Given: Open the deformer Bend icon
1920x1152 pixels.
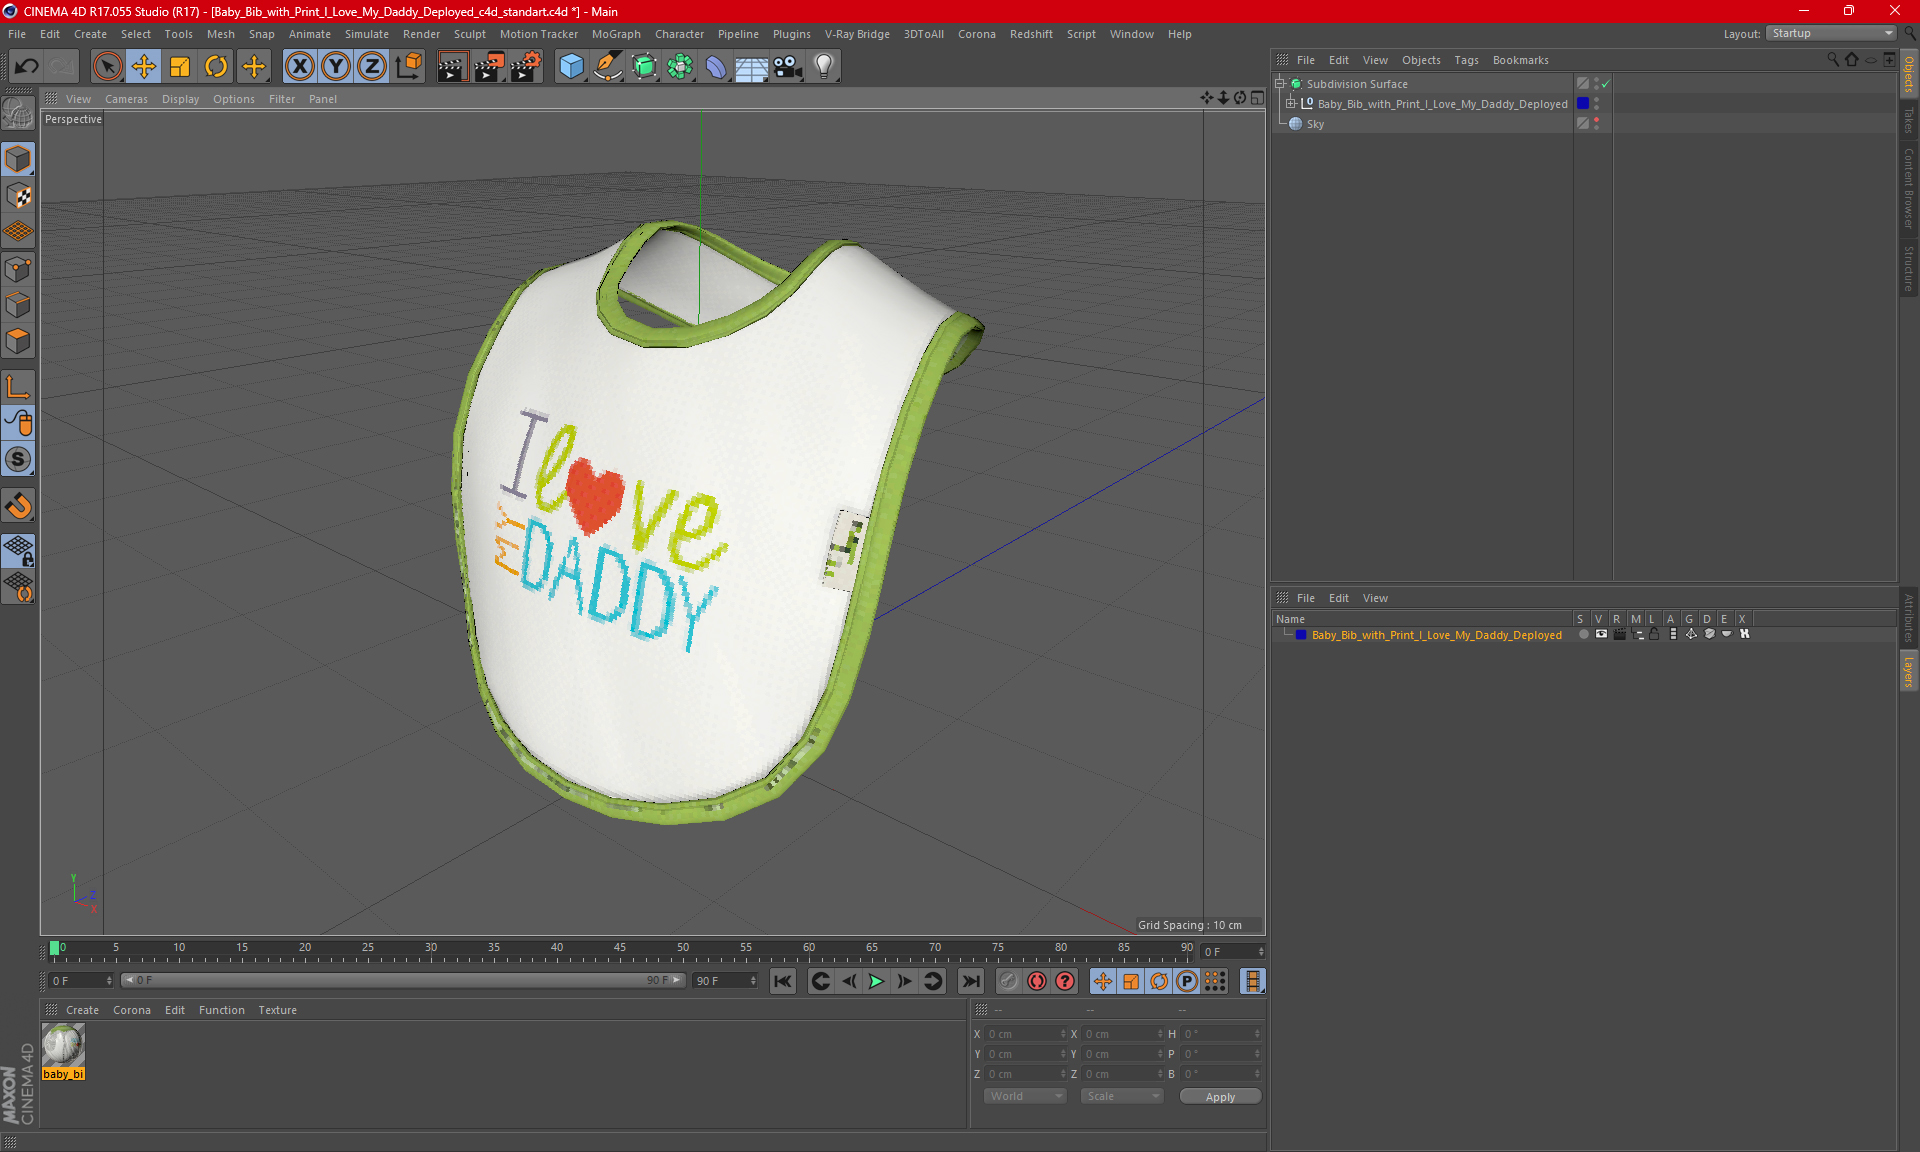Looking at the screenshot, I should [716, 67].
